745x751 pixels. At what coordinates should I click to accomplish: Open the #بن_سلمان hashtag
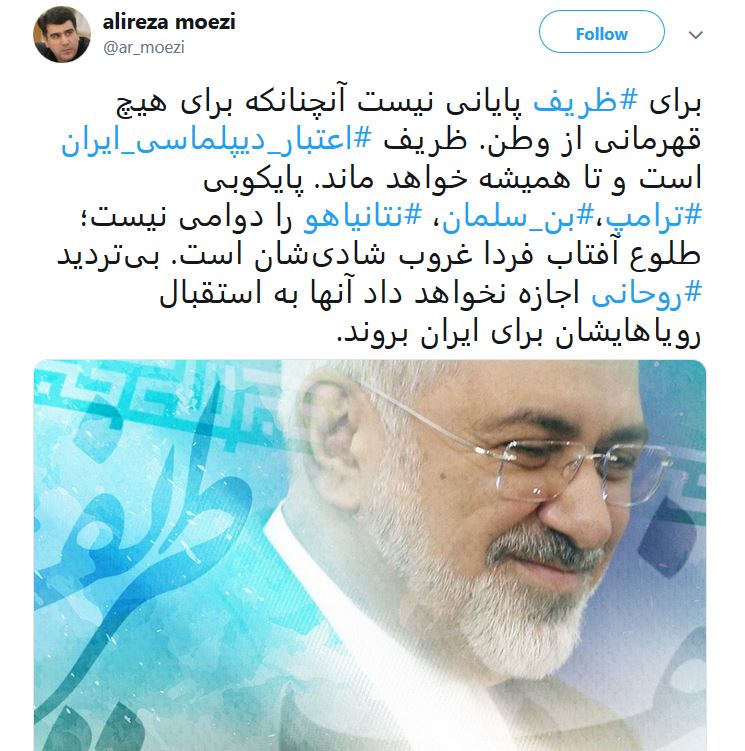coord(518,218)
